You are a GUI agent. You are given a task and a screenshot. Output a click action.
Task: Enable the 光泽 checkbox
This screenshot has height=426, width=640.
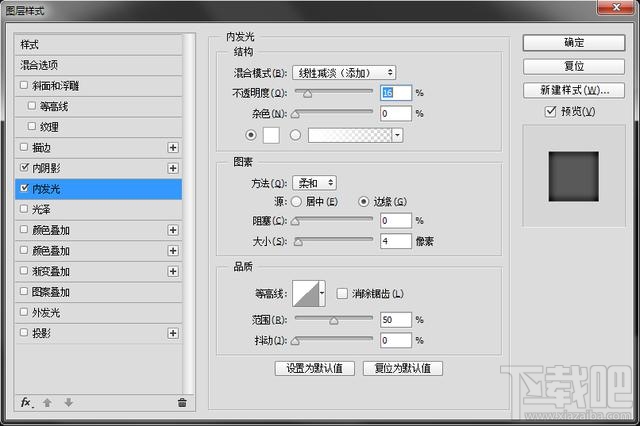[x=24, y=209]
